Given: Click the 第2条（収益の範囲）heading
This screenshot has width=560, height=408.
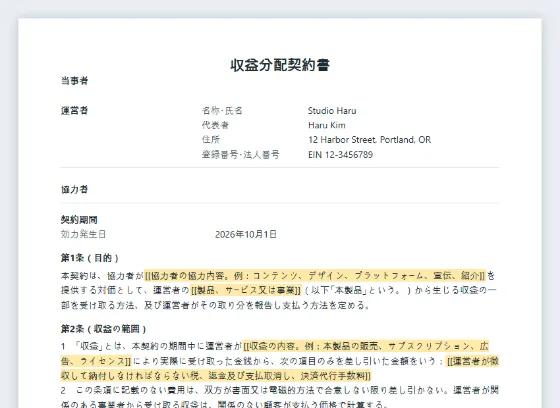Looking at the screenshot, I should click(x=104, y=329).
